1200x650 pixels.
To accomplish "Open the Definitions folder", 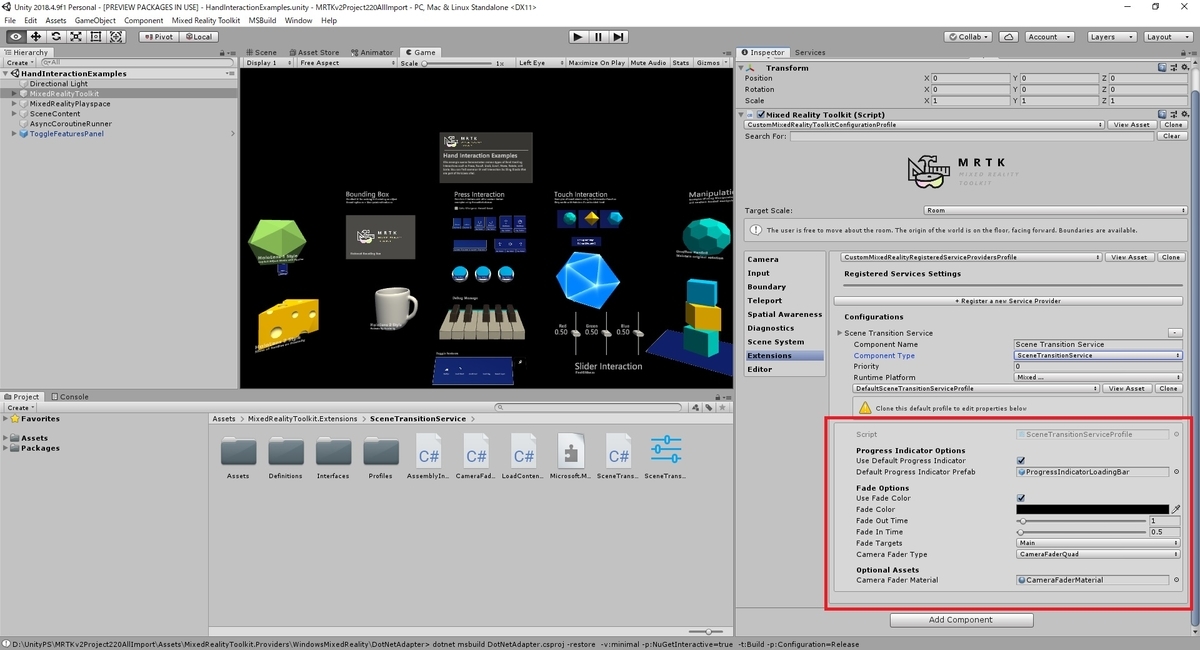I will (286, 451).
